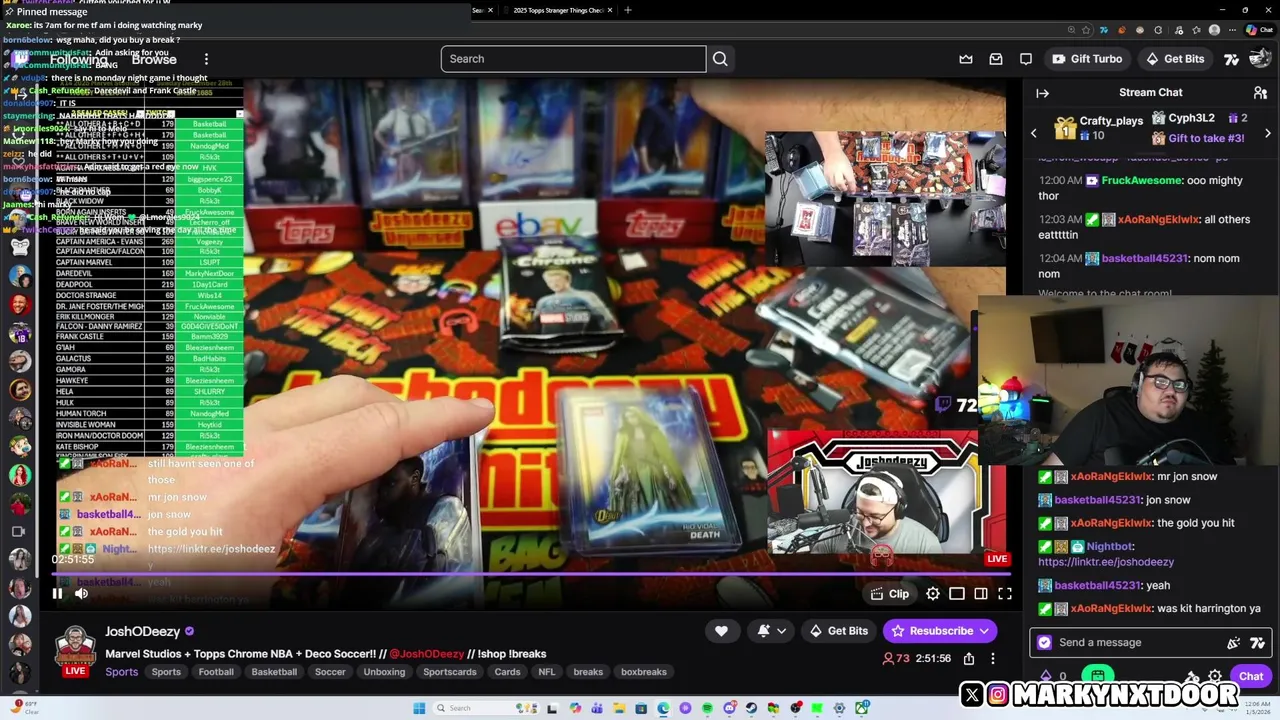Open Windows Start menu

(x=419, y=708)
